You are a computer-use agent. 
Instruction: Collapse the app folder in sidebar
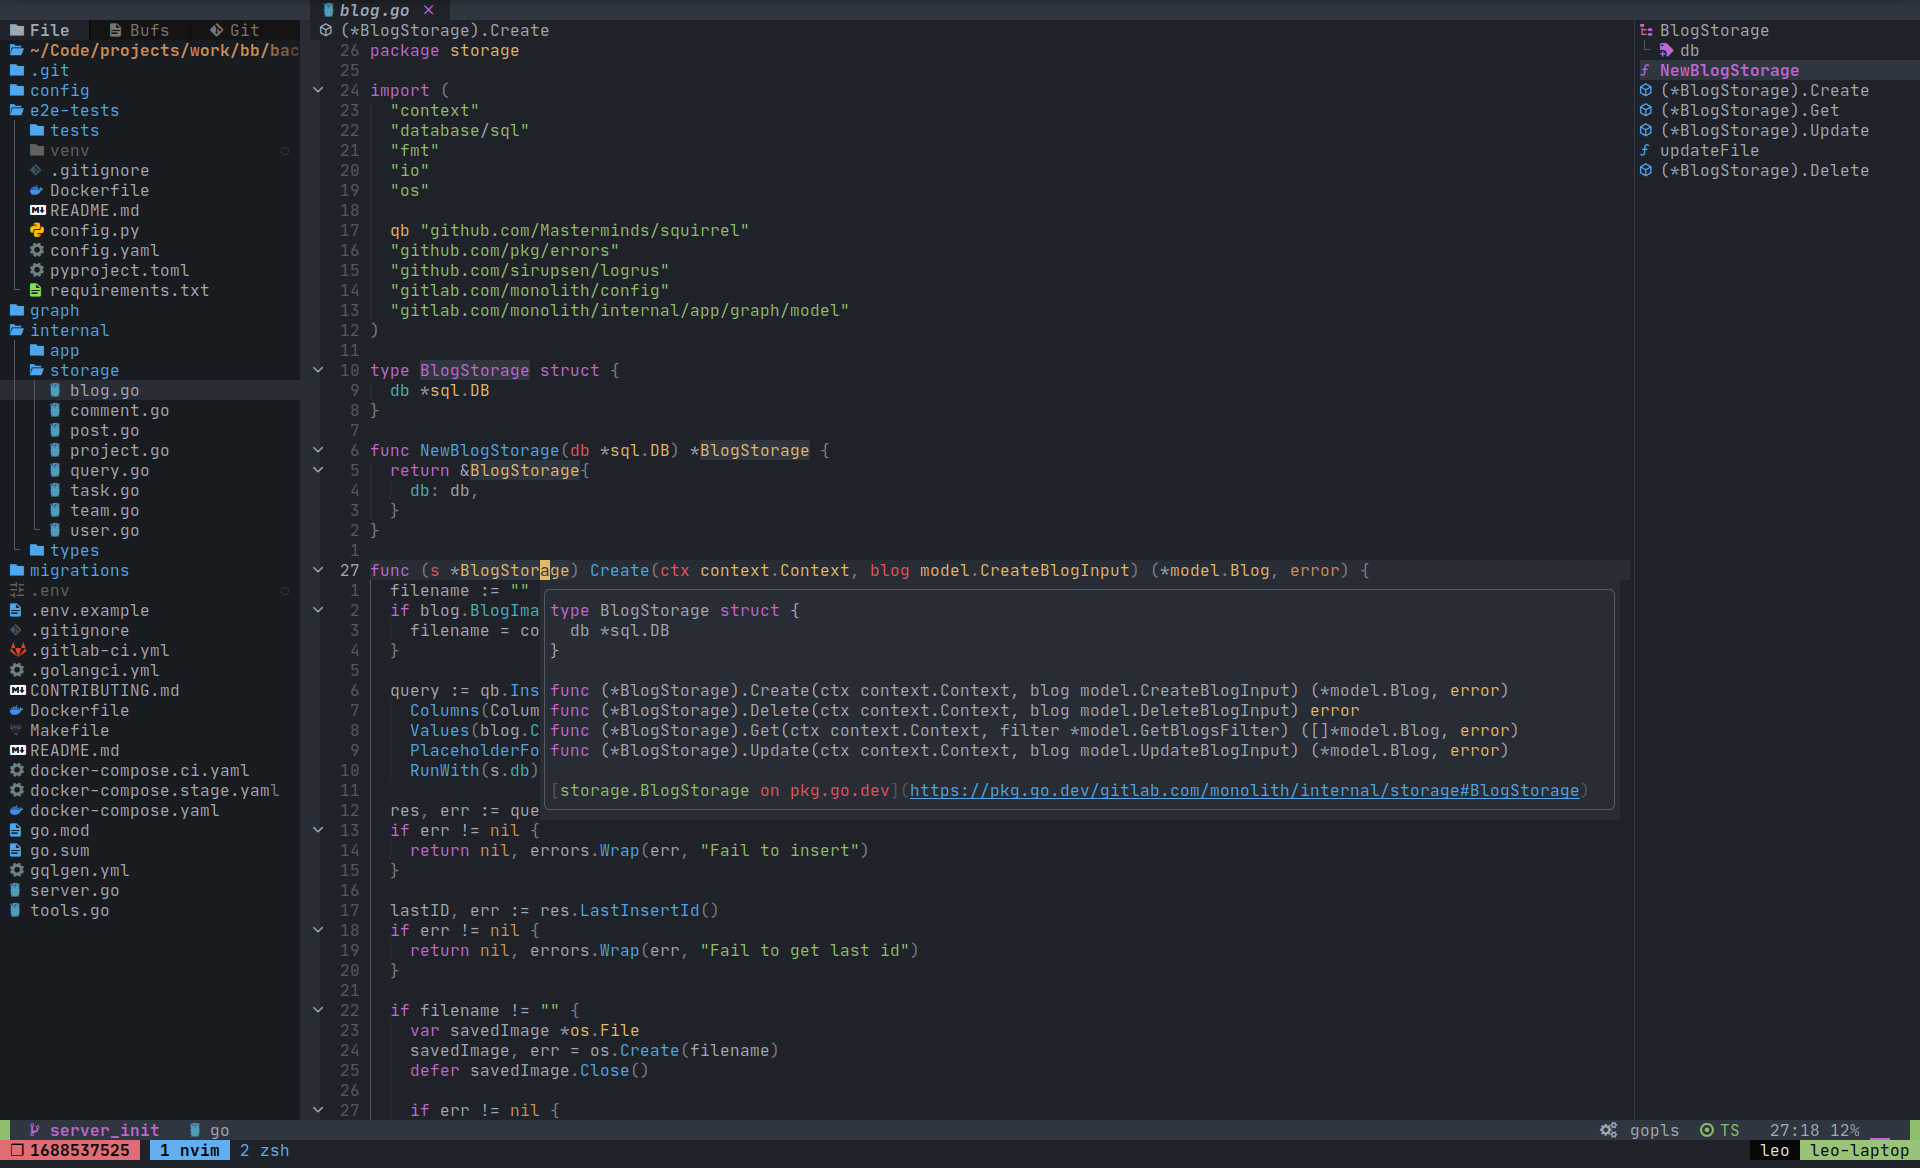62,351
